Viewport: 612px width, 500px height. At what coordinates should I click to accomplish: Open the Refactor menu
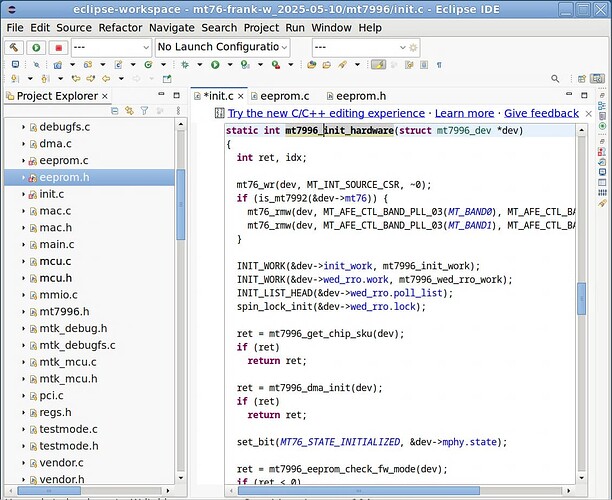pyautogui.click(x=120, y=28)
